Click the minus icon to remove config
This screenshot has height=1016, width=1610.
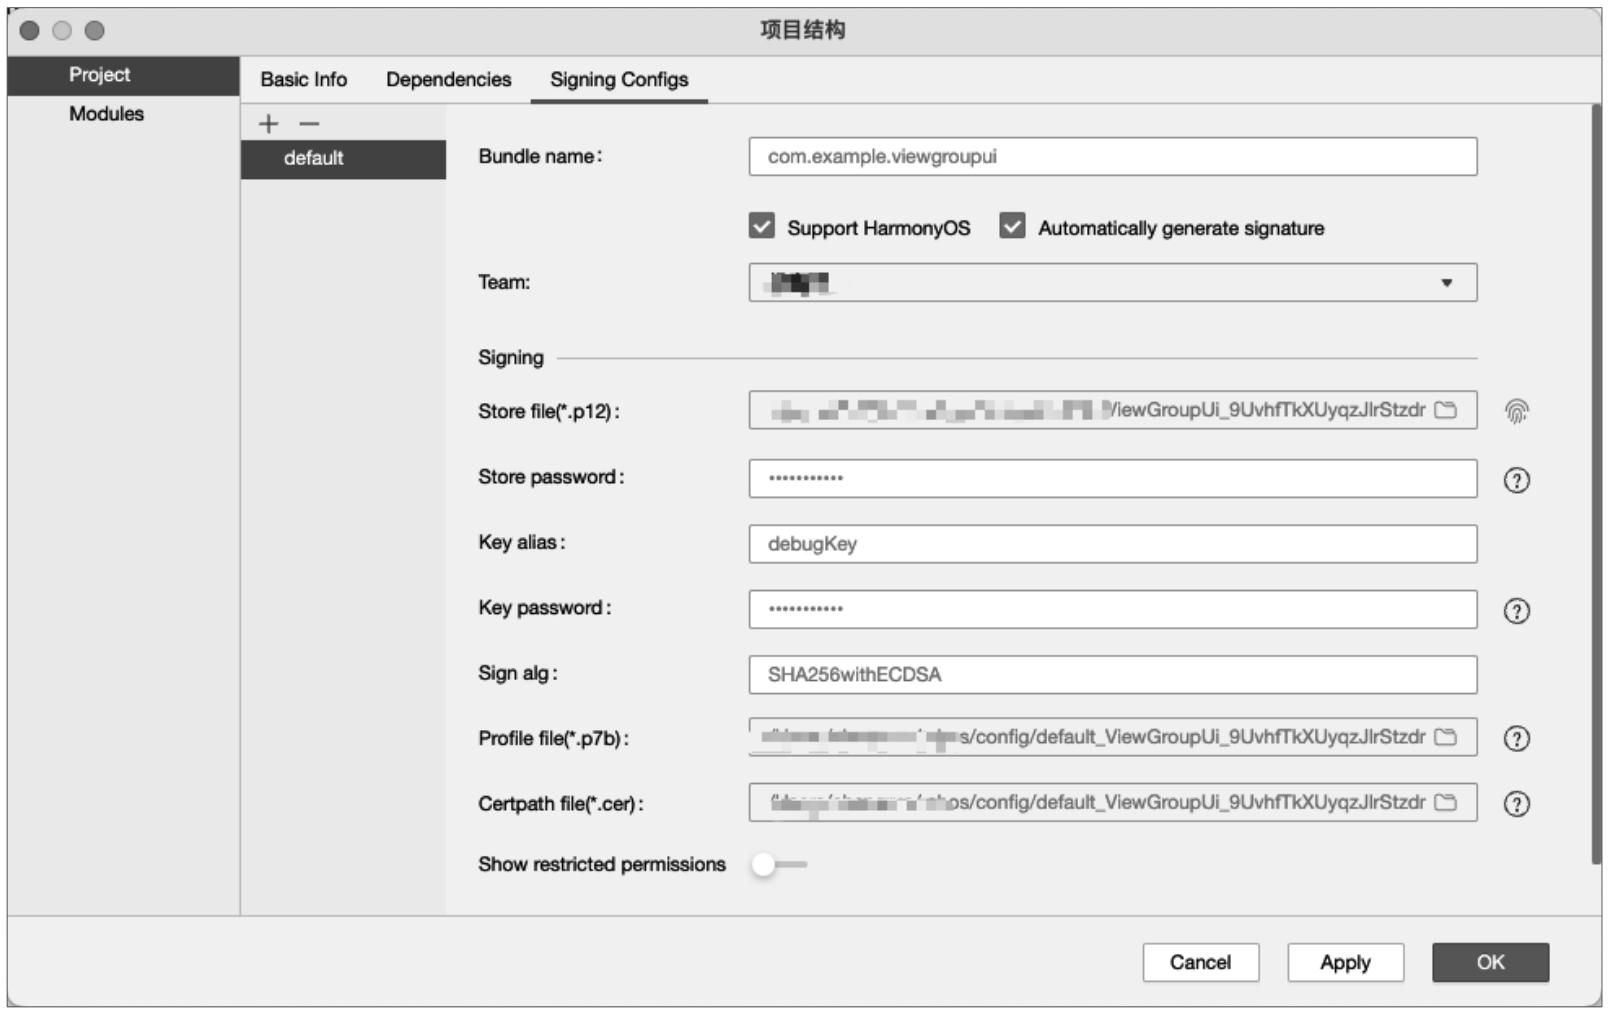[x=309, y=124]
